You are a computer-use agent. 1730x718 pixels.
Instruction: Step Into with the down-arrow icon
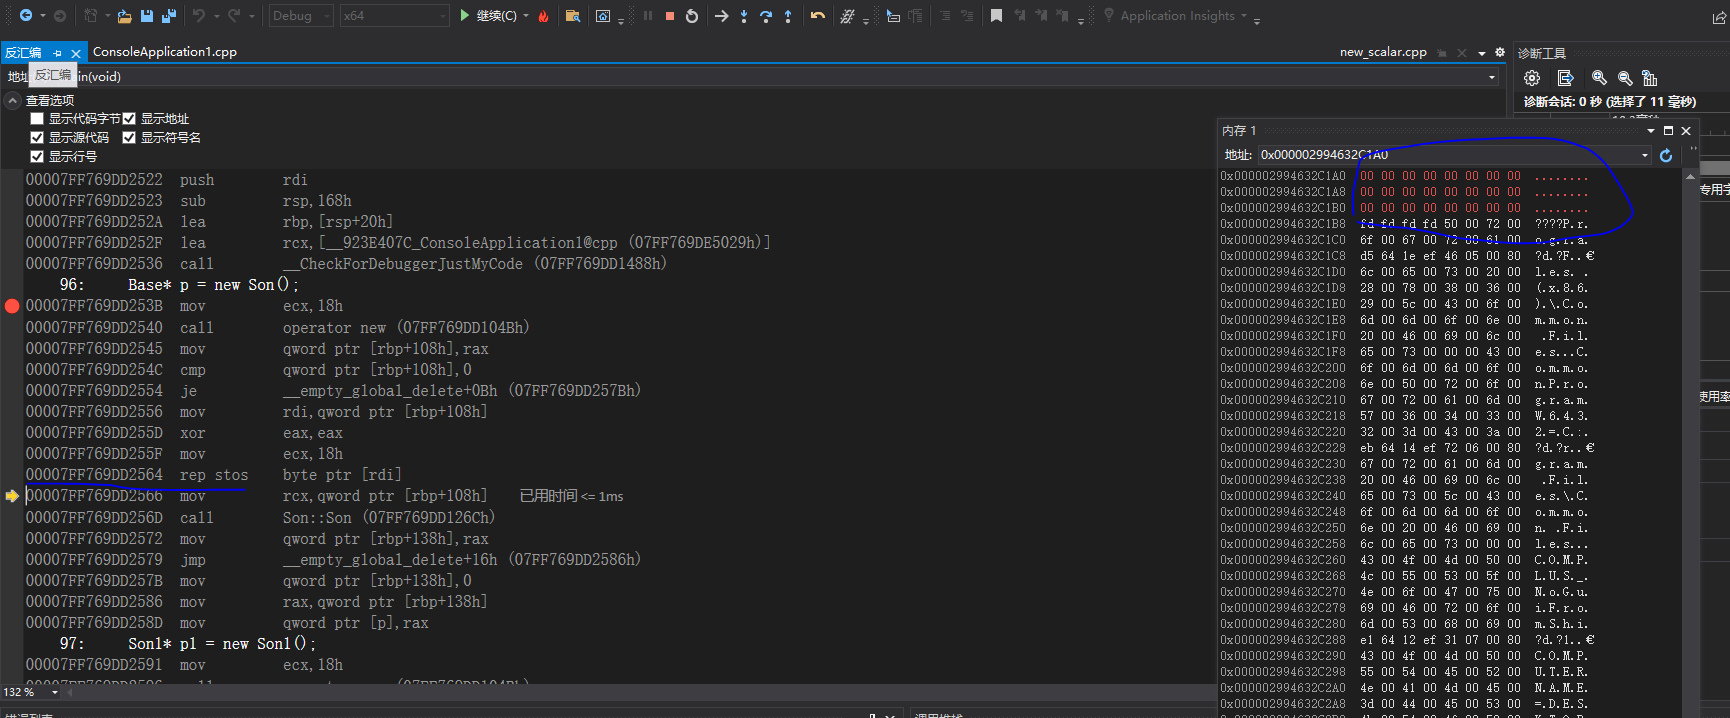click(744, 16)
